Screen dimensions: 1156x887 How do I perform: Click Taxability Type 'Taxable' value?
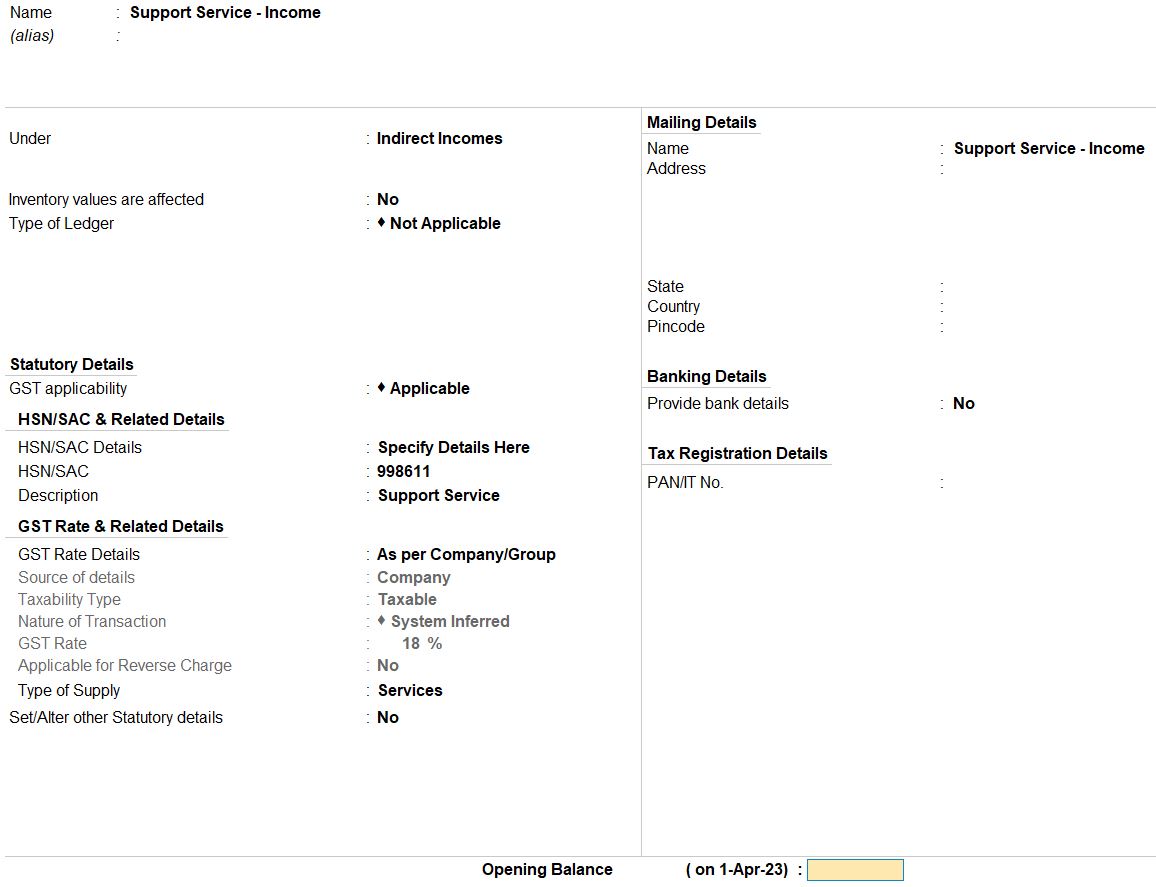click(x=407, y=599)
